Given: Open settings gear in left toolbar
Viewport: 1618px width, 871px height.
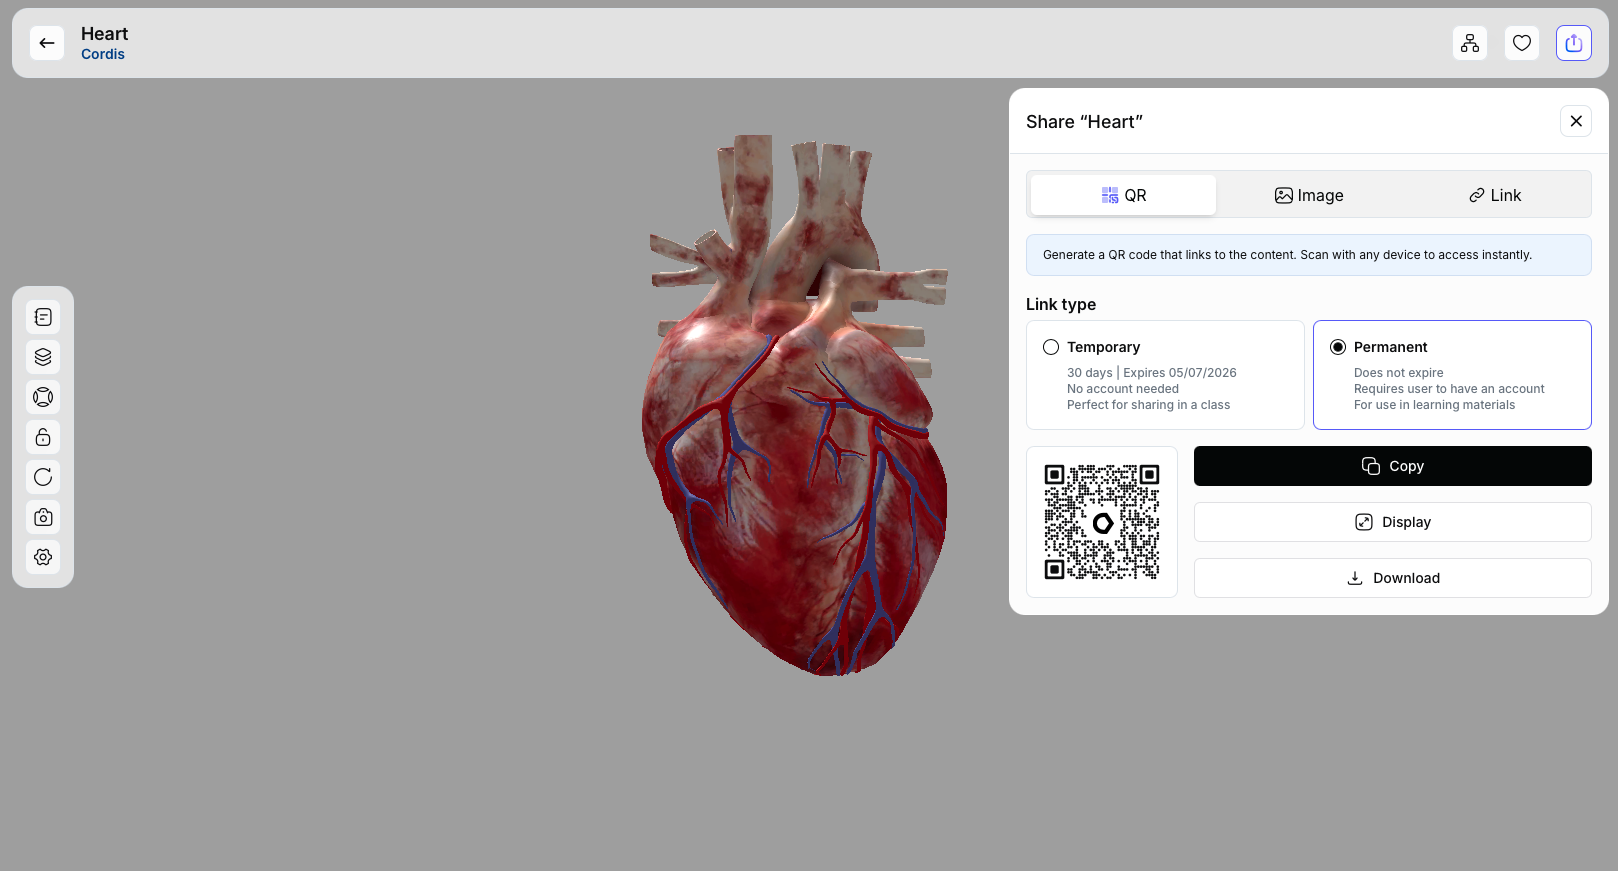Looking at the screenshot, I should coord(43,557).
